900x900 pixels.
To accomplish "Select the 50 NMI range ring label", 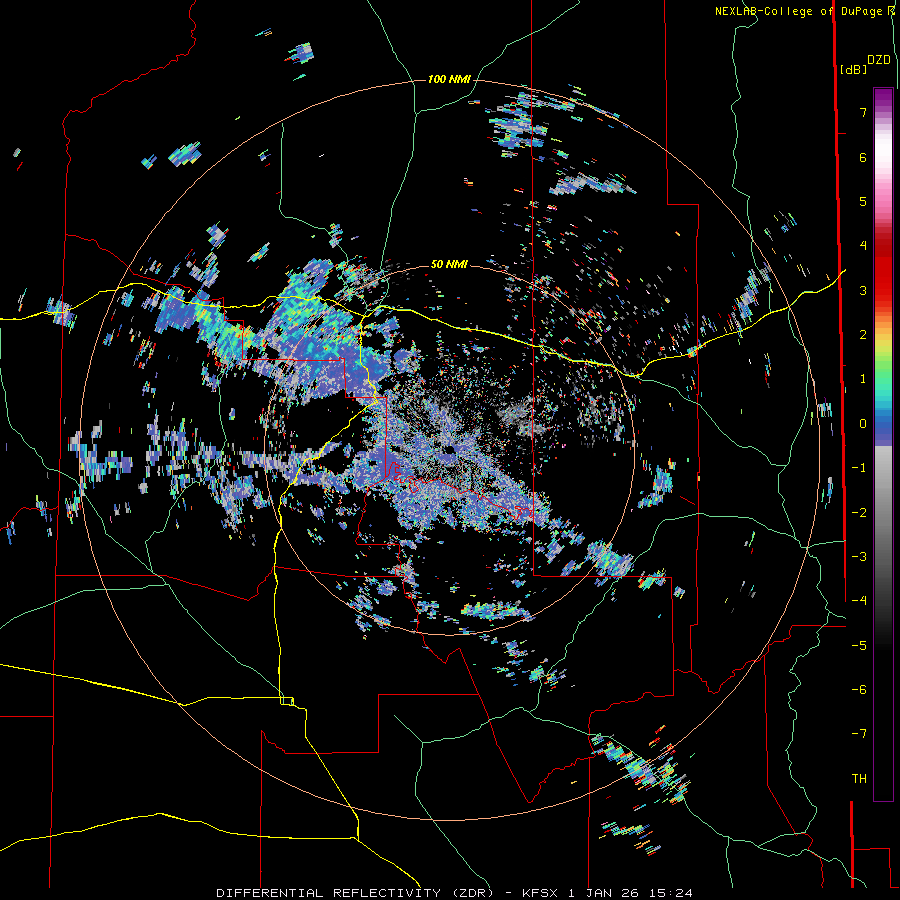I will click(x=449, y=264).
